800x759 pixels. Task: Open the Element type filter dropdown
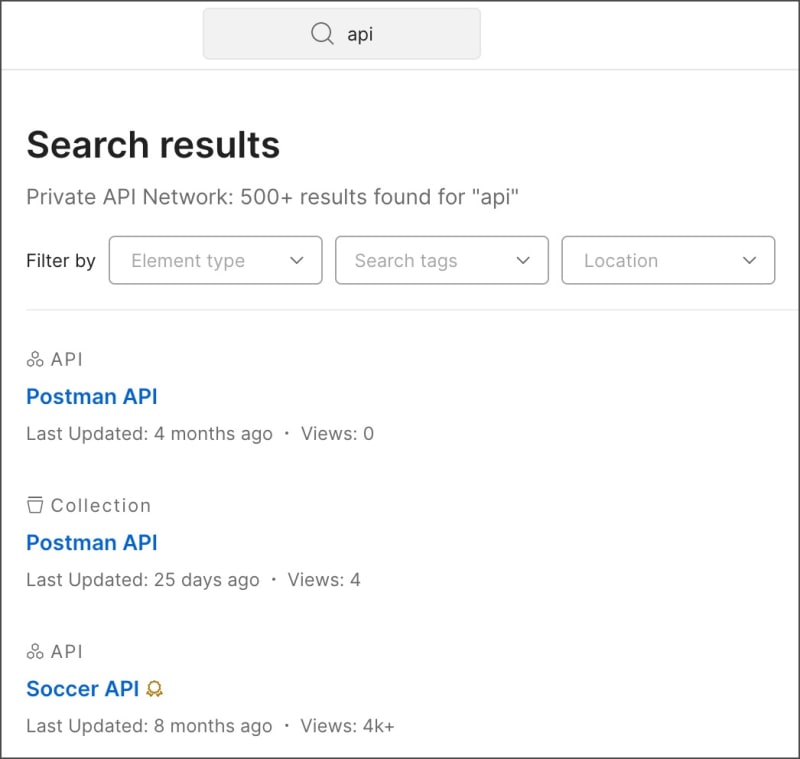[x=215, y=260]
